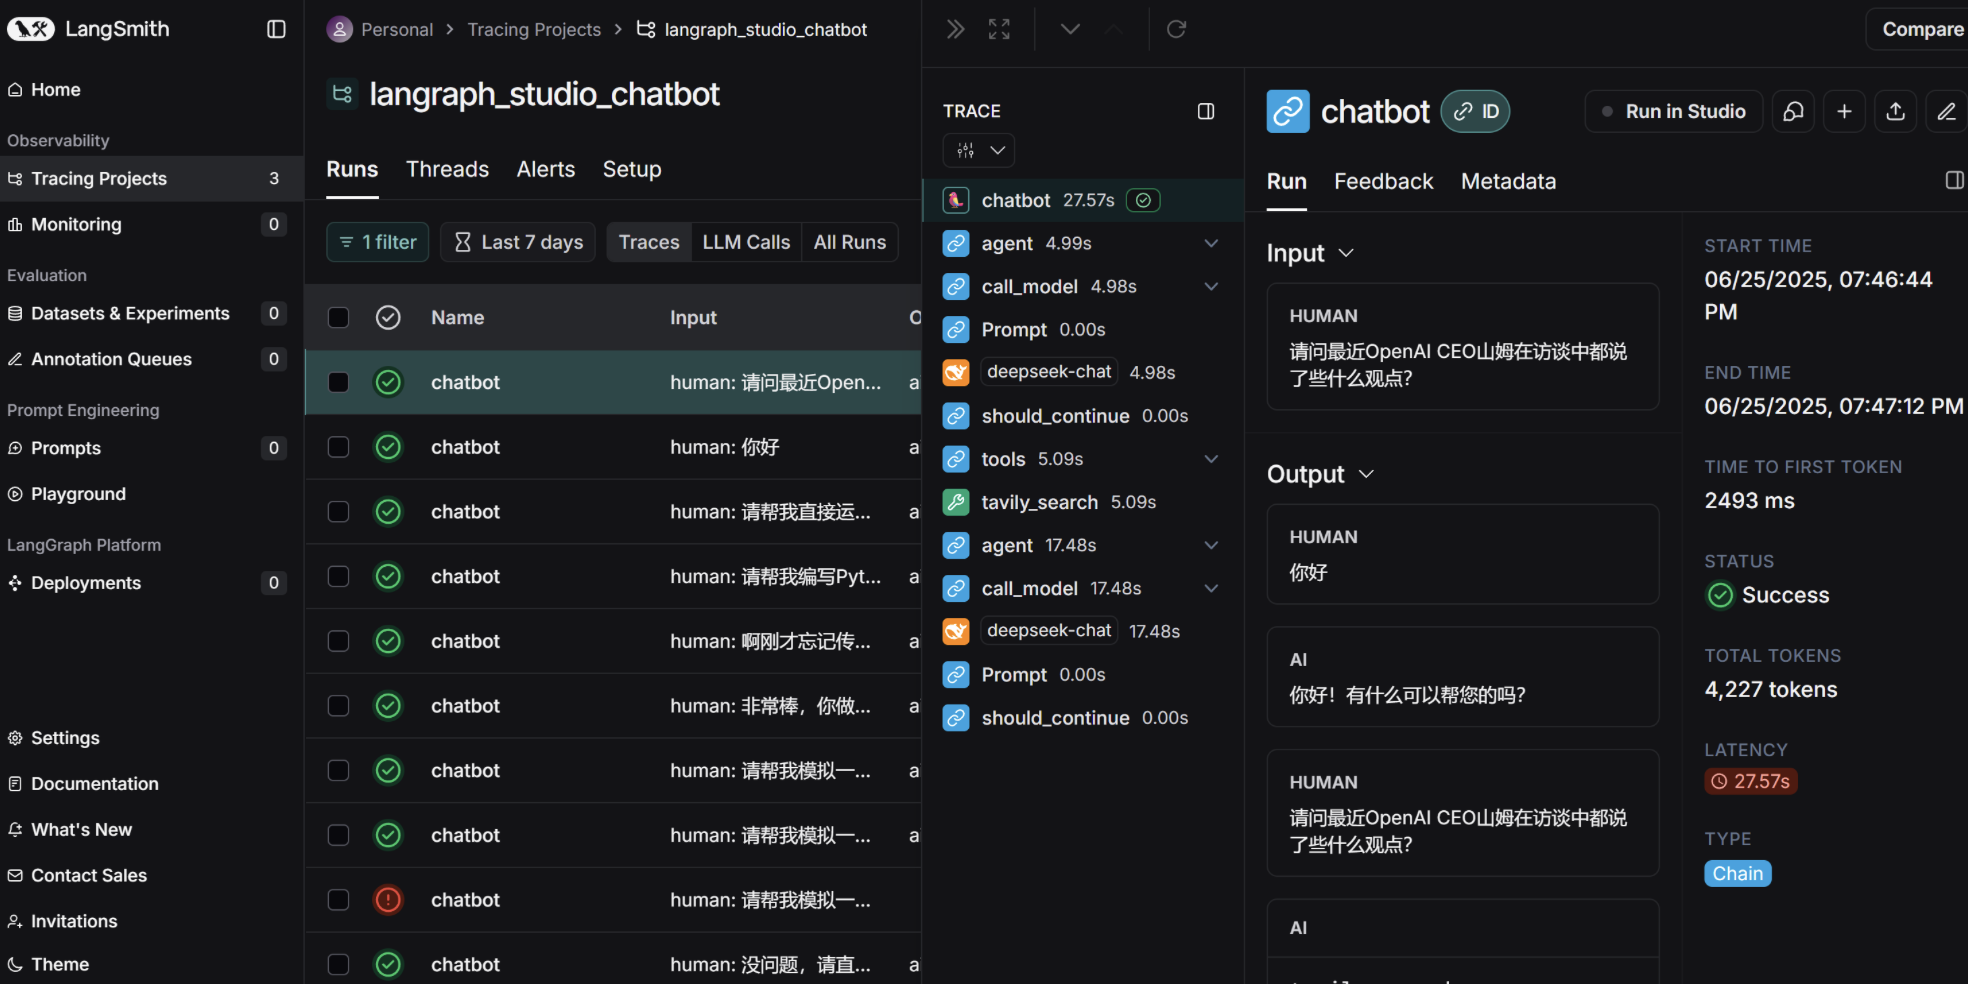Screen dimensions: 1968x984
Task: Click the plus add icon button
Action: [x=1844, y=112]
